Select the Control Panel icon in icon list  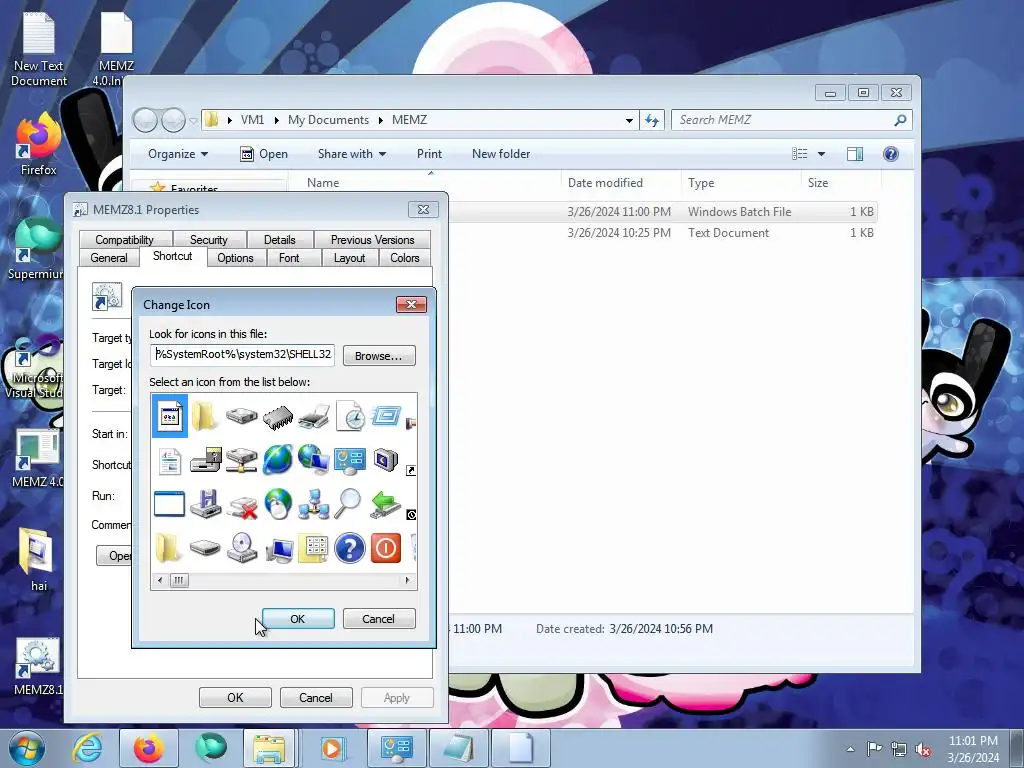click(x=351, y=460)
